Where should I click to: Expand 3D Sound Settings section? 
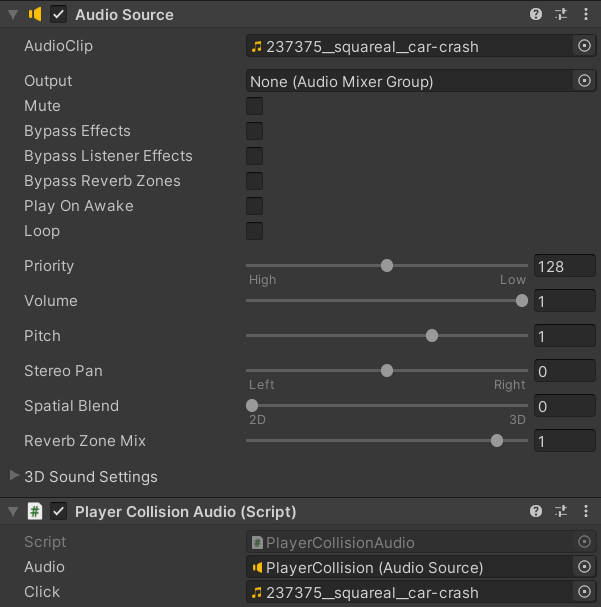[x=14, y=476]
